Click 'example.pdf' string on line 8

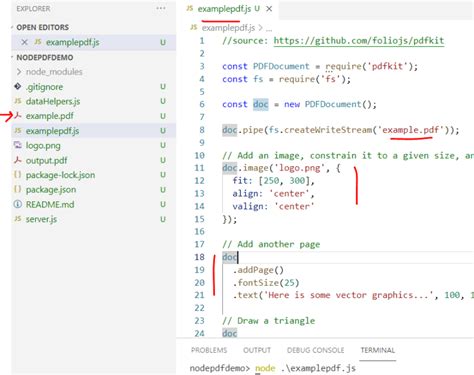point(411,130)
